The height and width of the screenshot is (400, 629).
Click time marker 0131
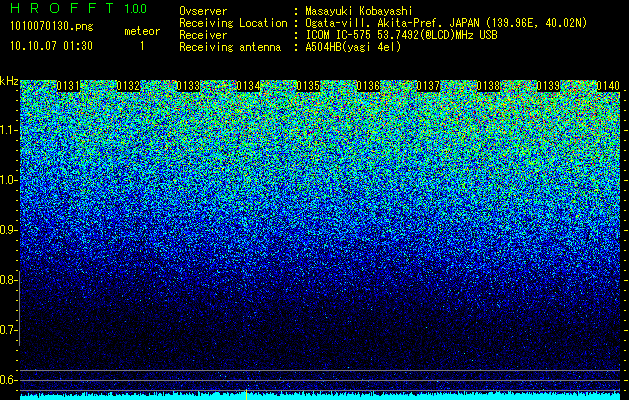coord(68,86)
